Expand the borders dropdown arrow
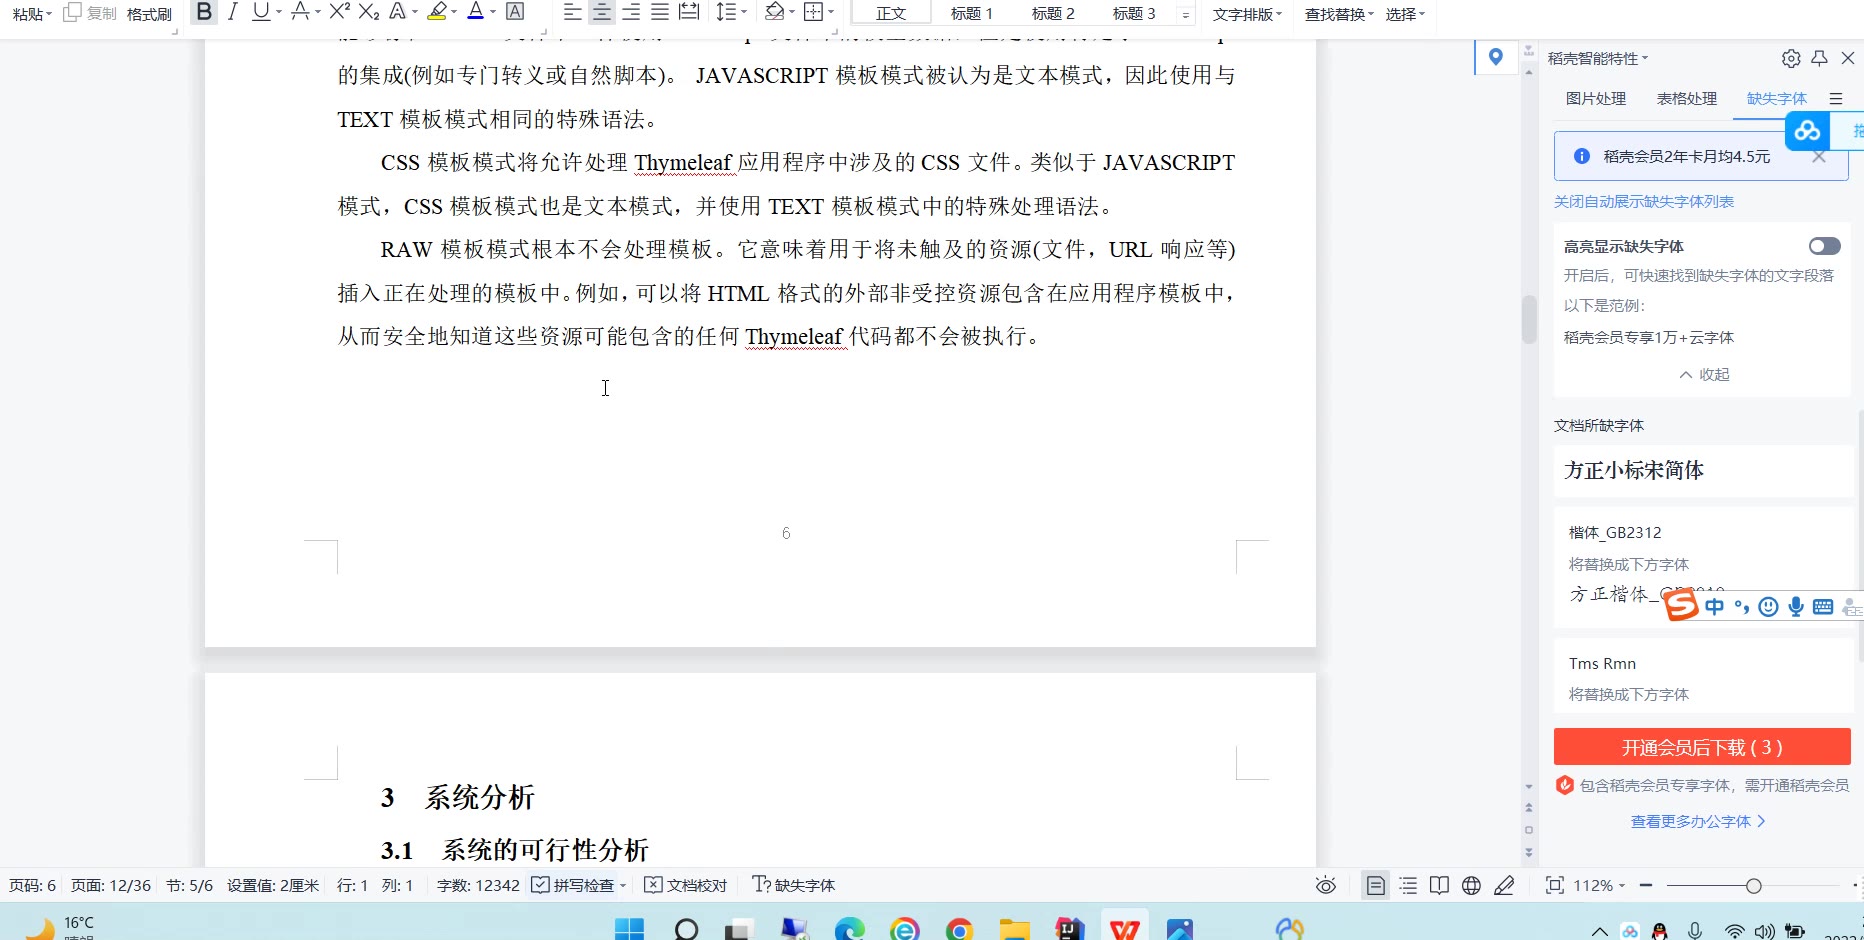This screenshot has height=940, width=1864. (831, 13)
